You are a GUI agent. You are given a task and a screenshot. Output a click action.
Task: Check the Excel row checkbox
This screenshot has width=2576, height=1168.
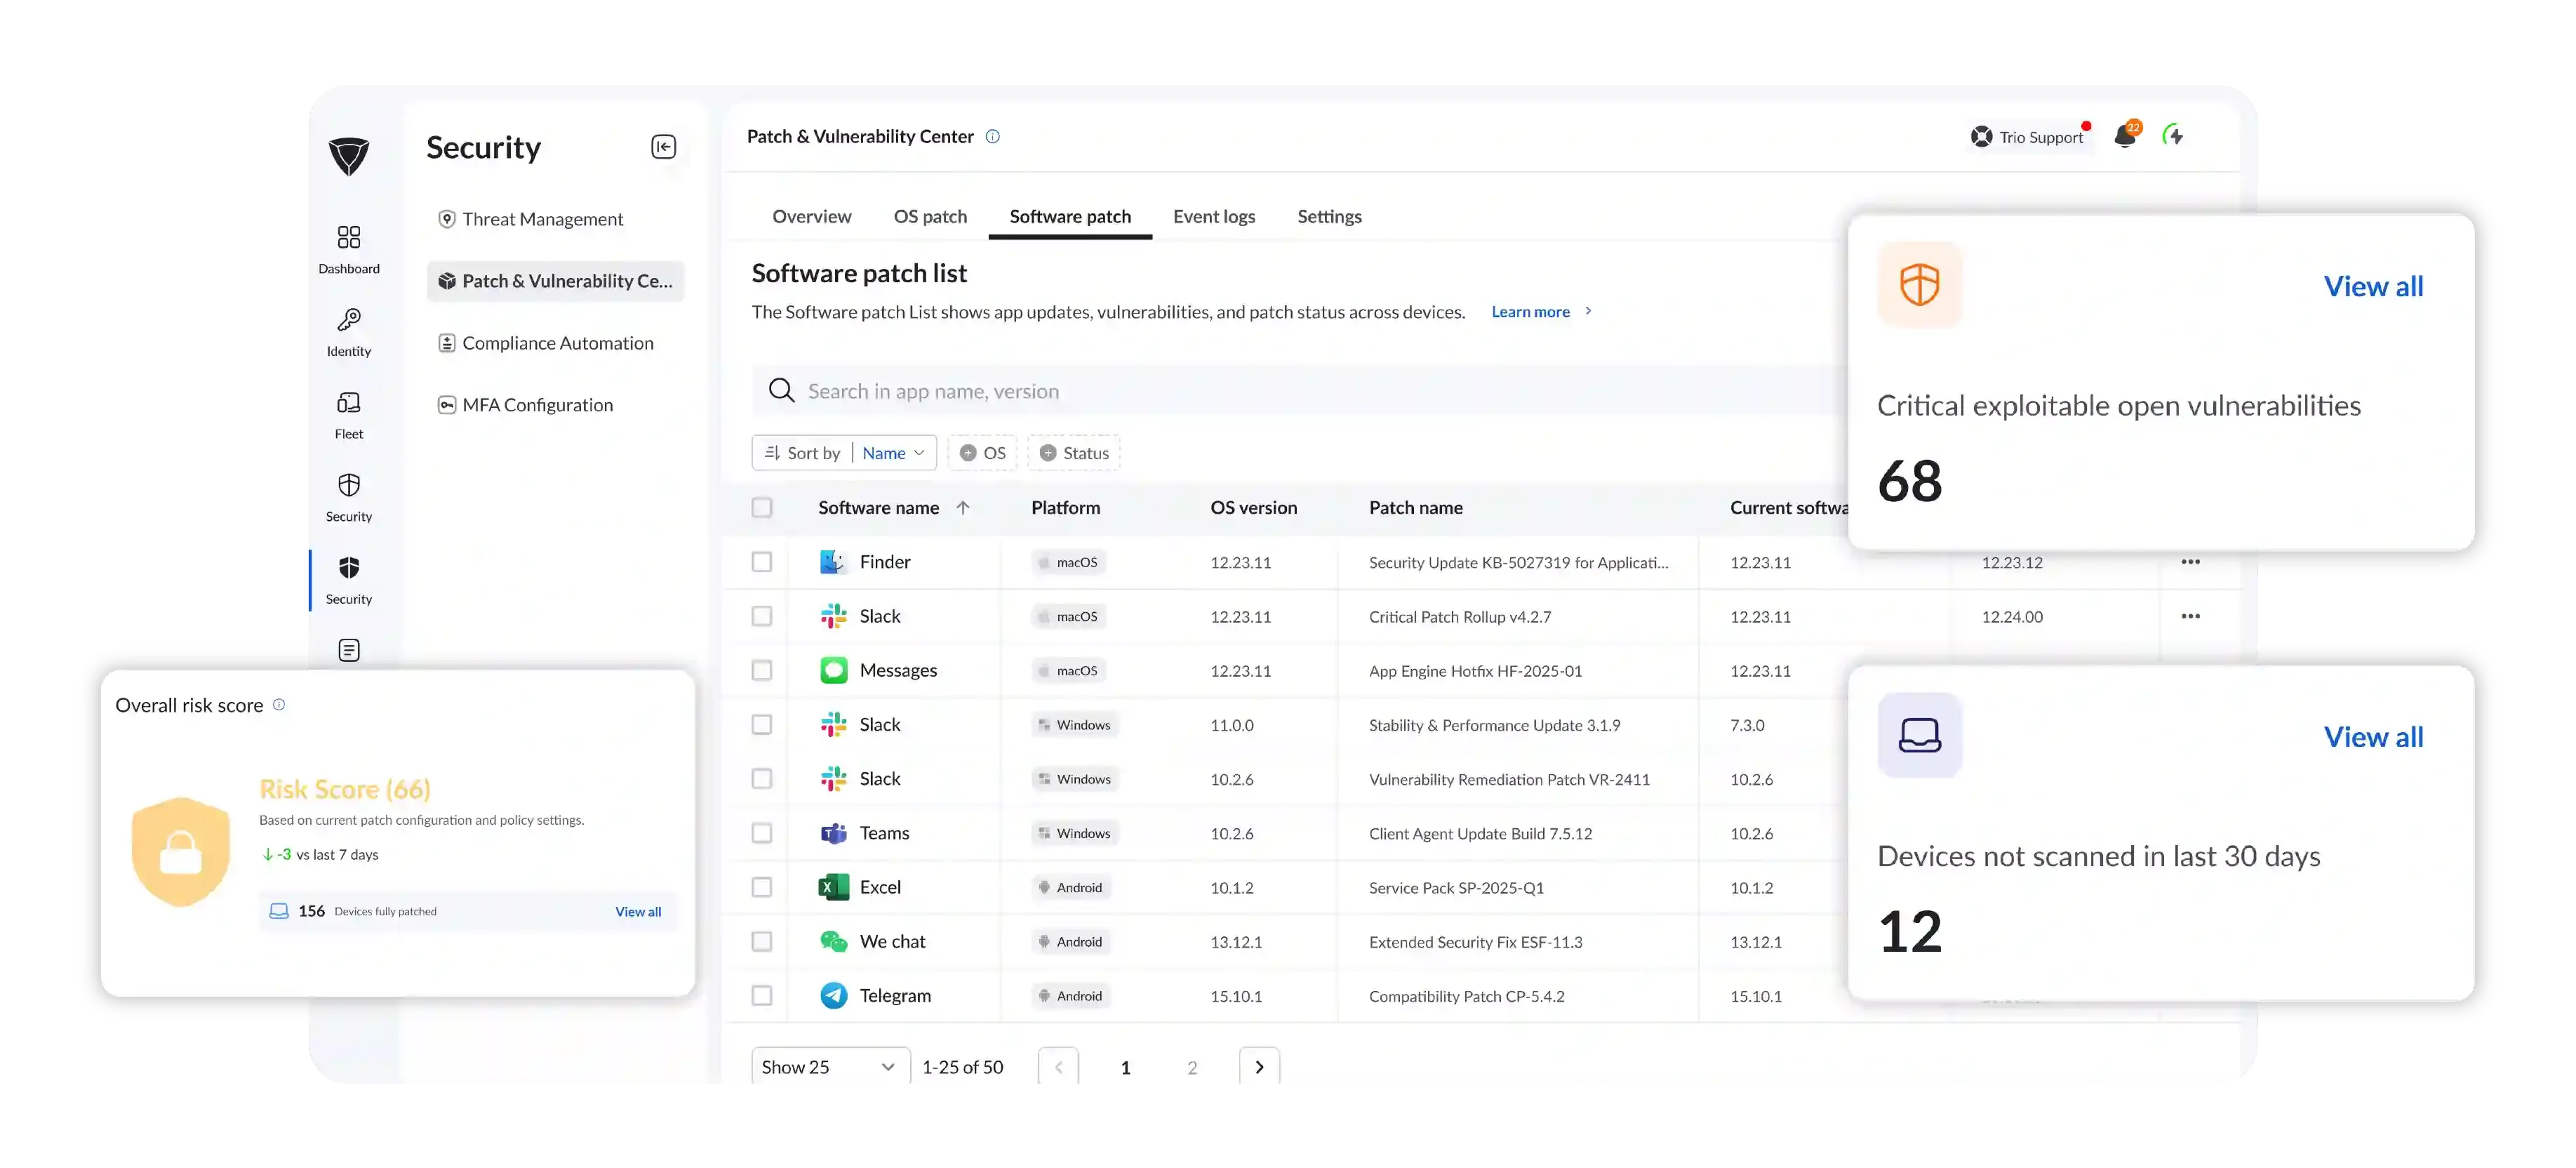pos(762,886)
